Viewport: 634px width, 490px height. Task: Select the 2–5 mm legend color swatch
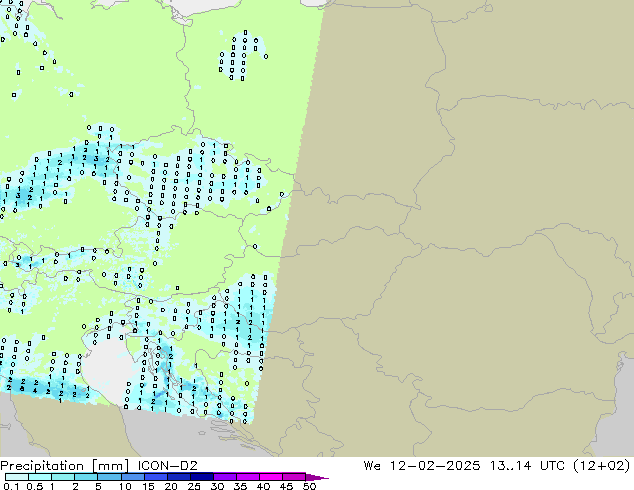pos(86,477)
